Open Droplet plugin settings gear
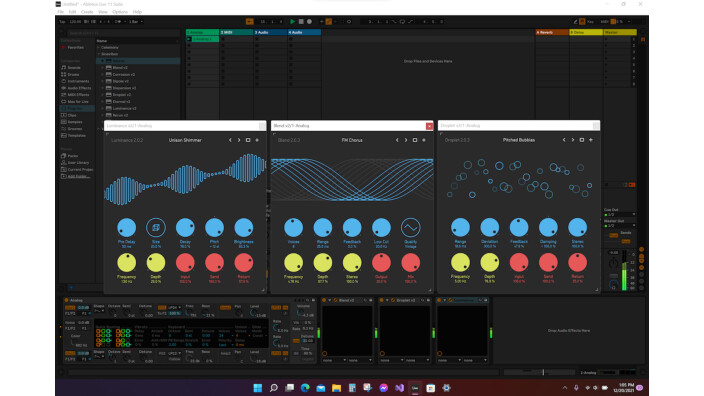704x396 pixels. tap(591, 140)
